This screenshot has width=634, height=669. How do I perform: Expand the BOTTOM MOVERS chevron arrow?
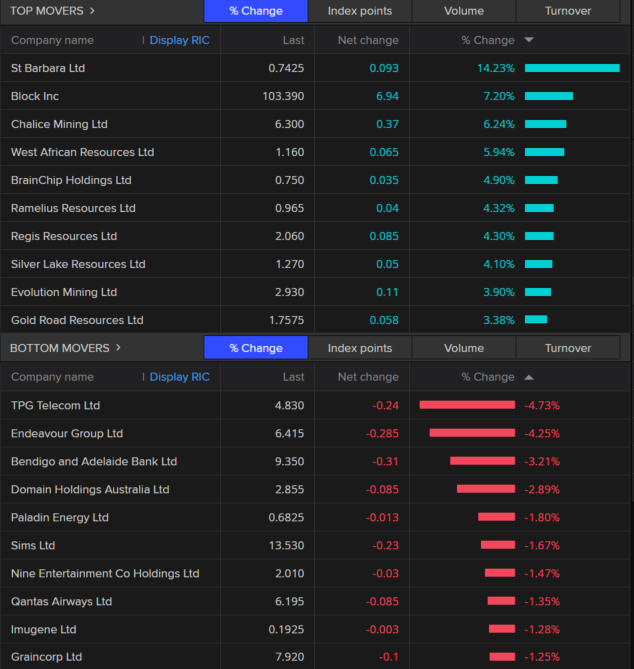tap(118, 348)
